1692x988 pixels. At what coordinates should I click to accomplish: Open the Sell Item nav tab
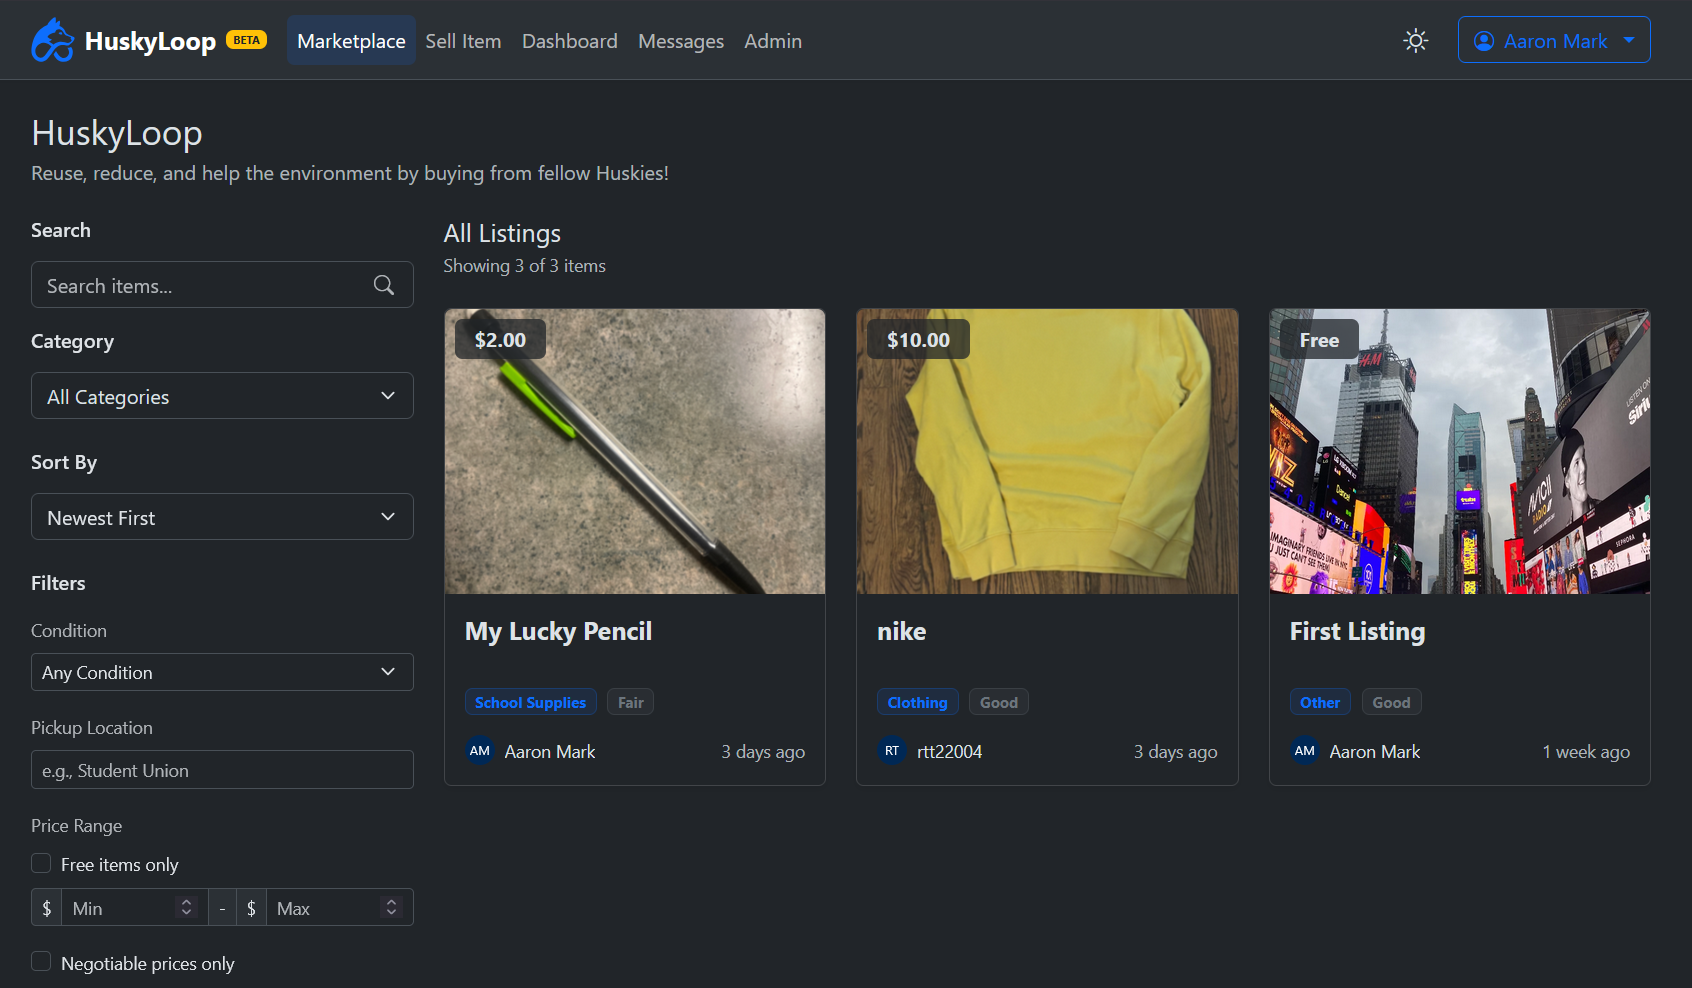click(463, 41)
